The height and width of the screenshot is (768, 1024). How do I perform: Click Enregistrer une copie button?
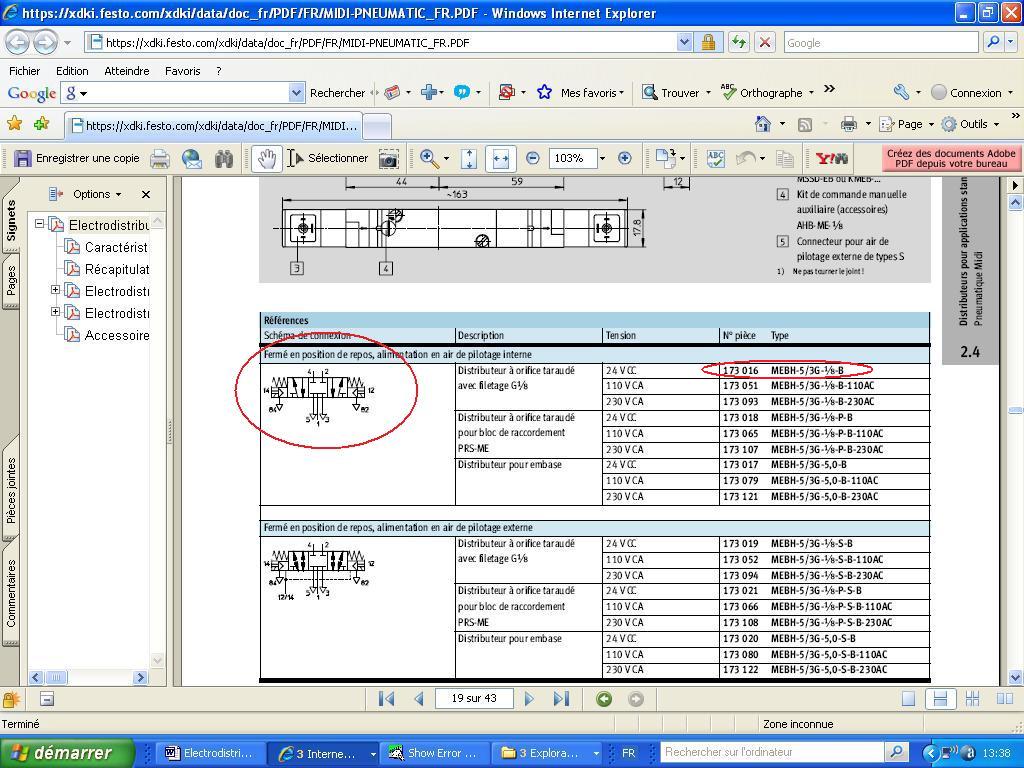click(x=77, y=158)
